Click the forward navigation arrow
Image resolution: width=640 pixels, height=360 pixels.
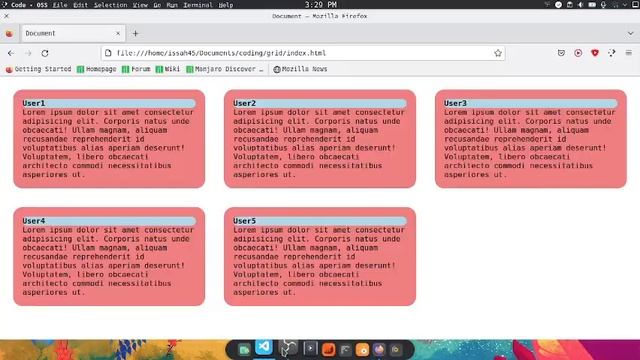click(28, 53)
